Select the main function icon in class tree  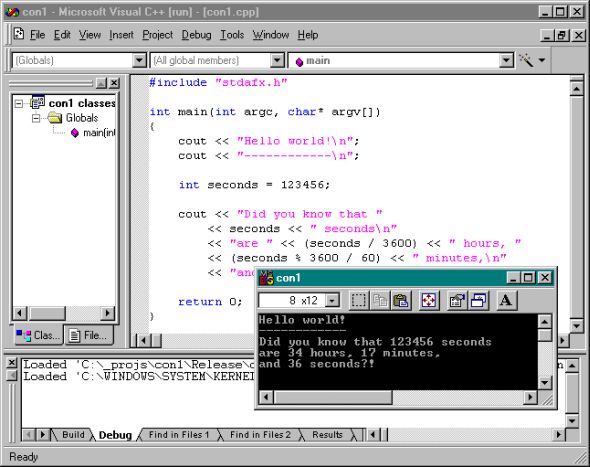click(x=75, y=132)
